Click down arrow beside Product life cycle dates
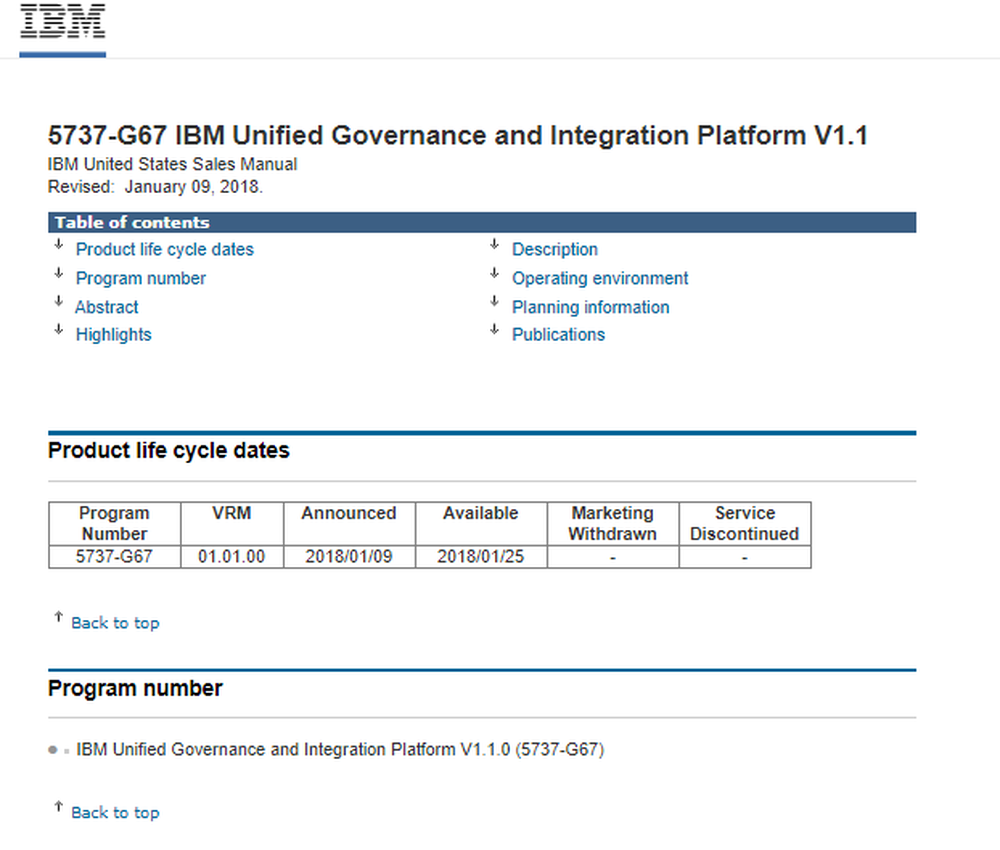This screenshot has height=850, width=1000. [x=59, y=244]
